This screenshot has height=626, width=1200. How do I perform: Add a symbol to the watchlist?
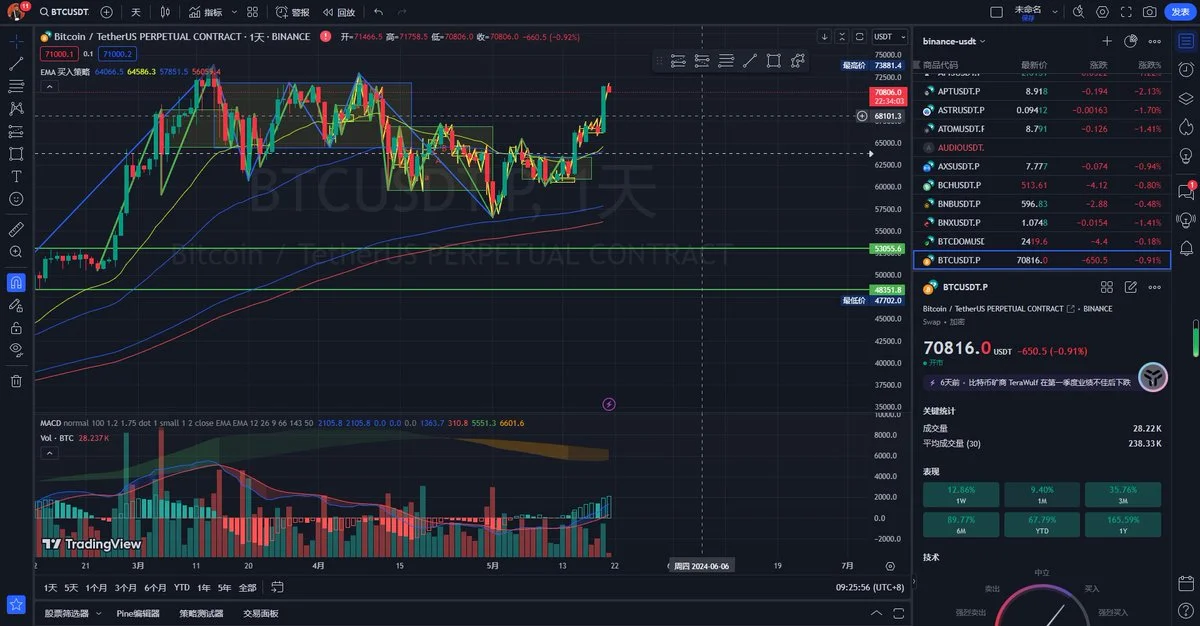click(1107, 41)
